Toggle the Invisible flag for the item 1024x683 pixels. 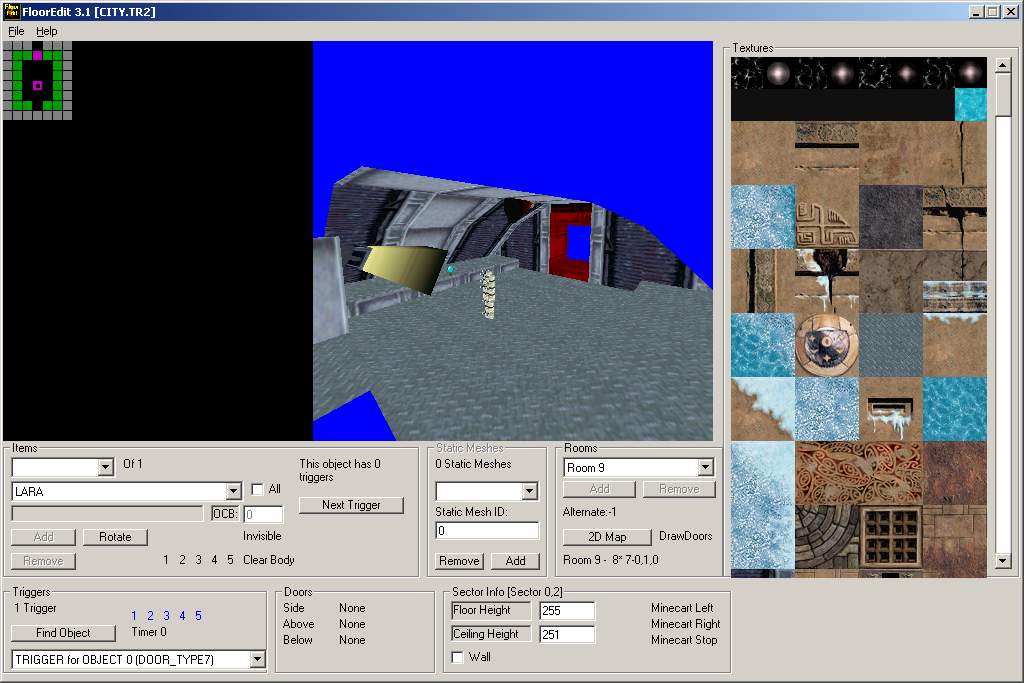tap(262, 536)
